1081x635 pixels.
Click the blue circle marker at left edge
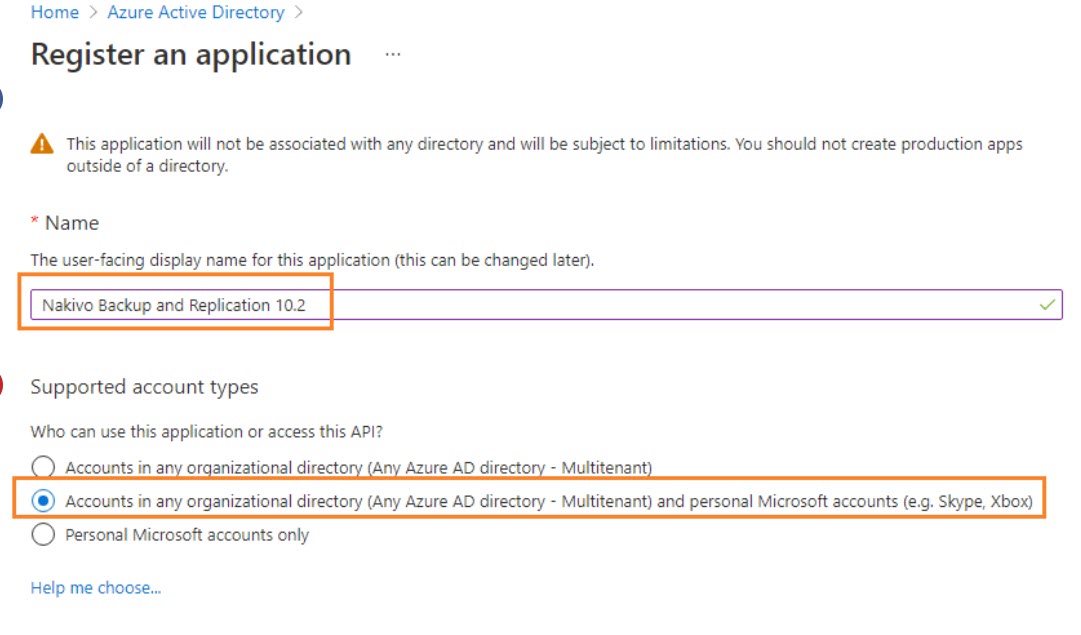[1, 99]
